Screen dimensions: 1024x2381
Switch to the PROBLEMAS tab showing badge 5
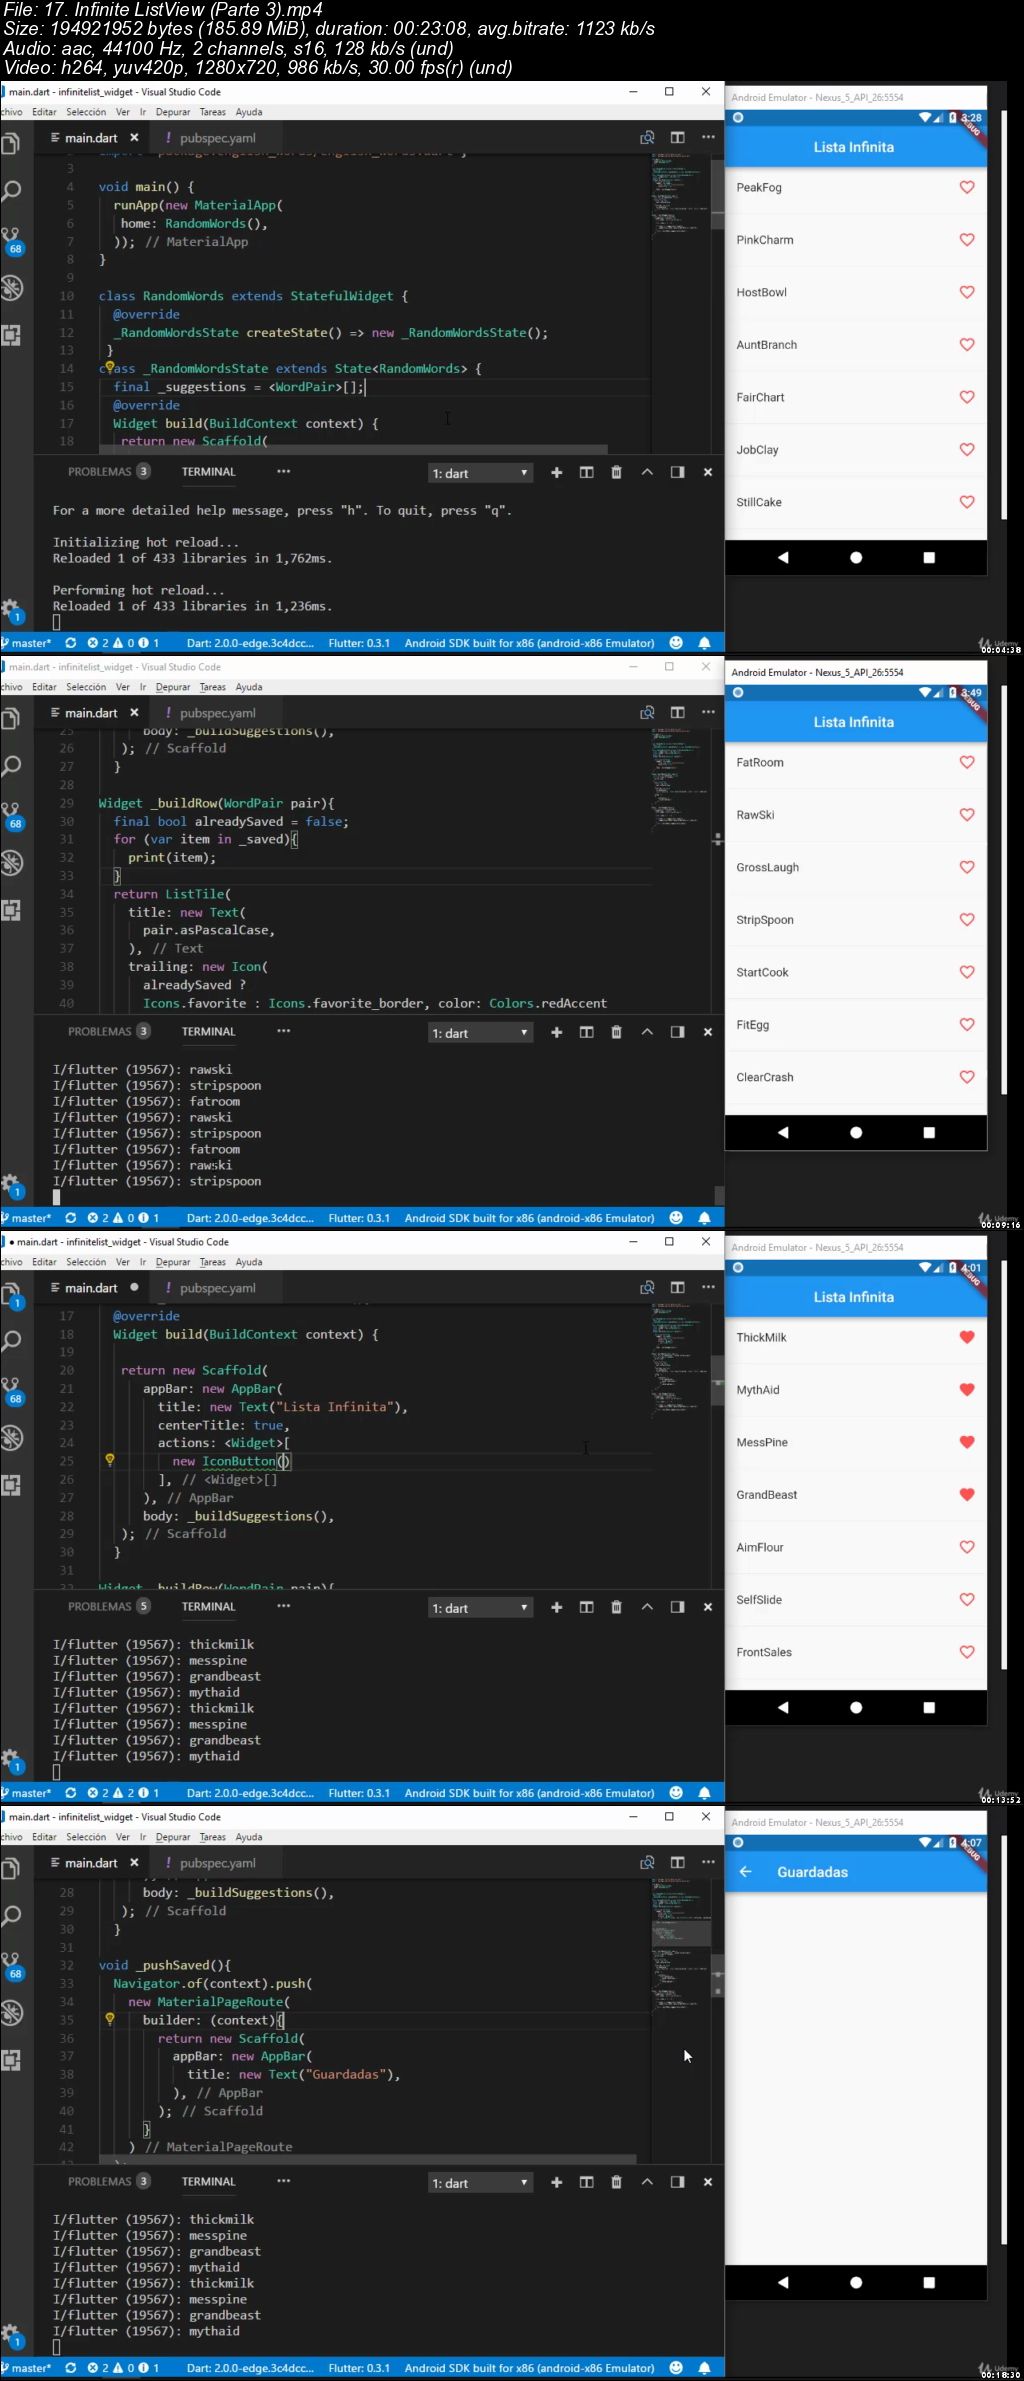point(108,1606)
